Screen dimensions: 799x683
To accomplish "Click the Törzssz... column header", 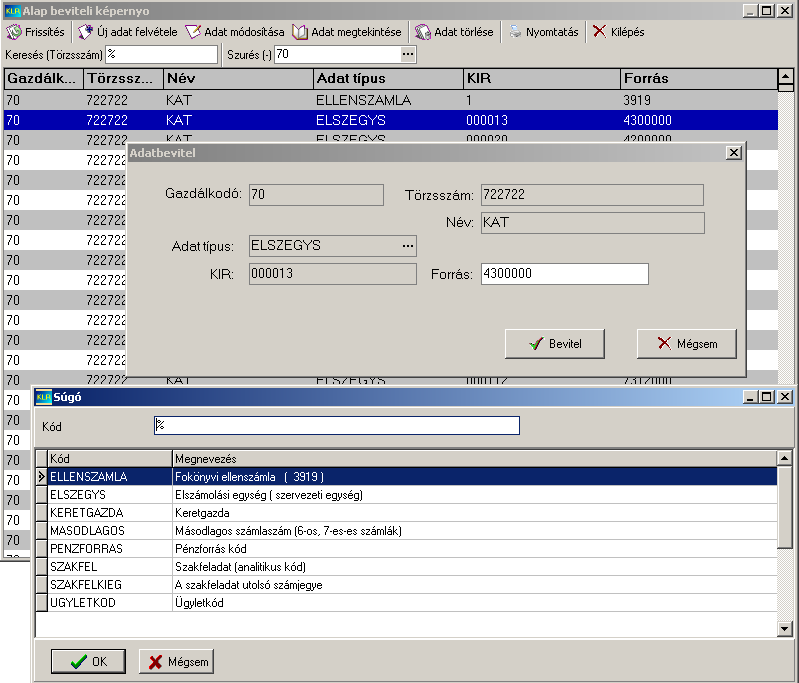I will [123, 78].
